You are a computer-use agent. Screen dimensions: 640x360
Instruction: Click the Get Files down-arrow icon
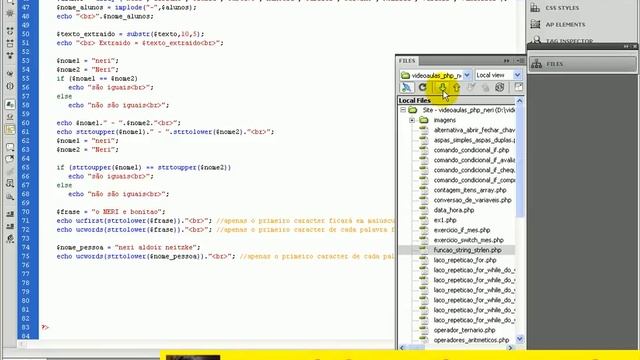coord(442,87)
